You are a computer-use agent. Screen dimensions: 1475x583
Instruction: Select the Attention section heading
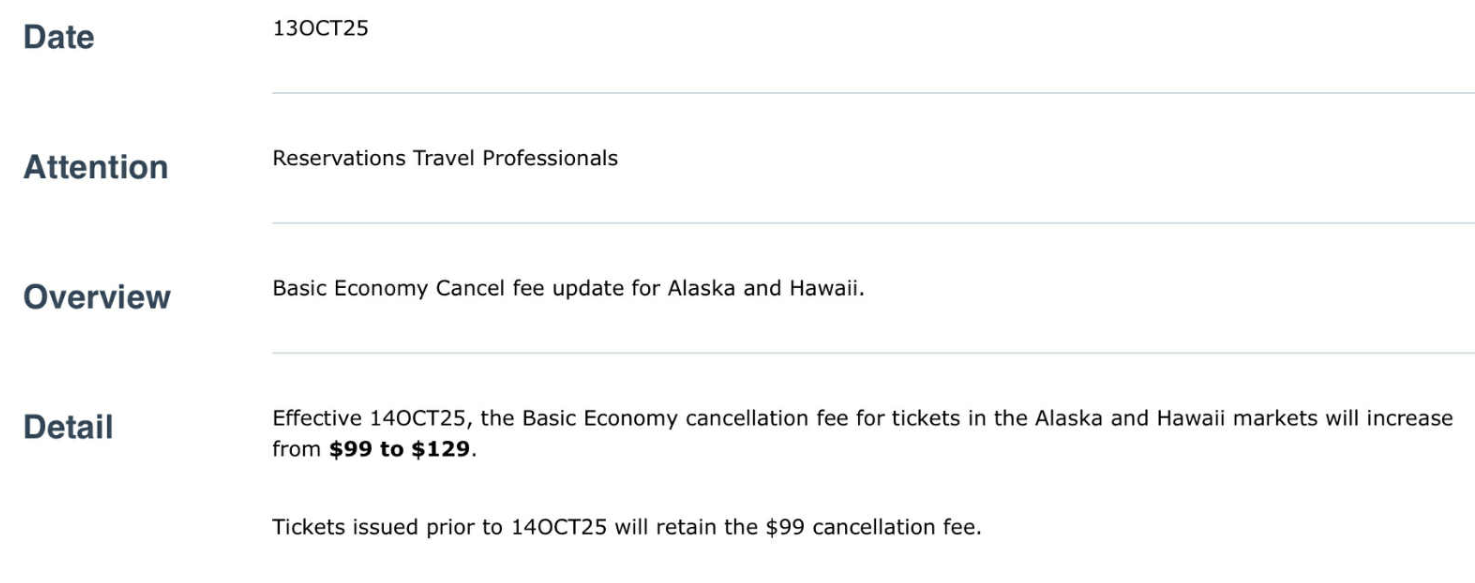(x=96, y=167)
